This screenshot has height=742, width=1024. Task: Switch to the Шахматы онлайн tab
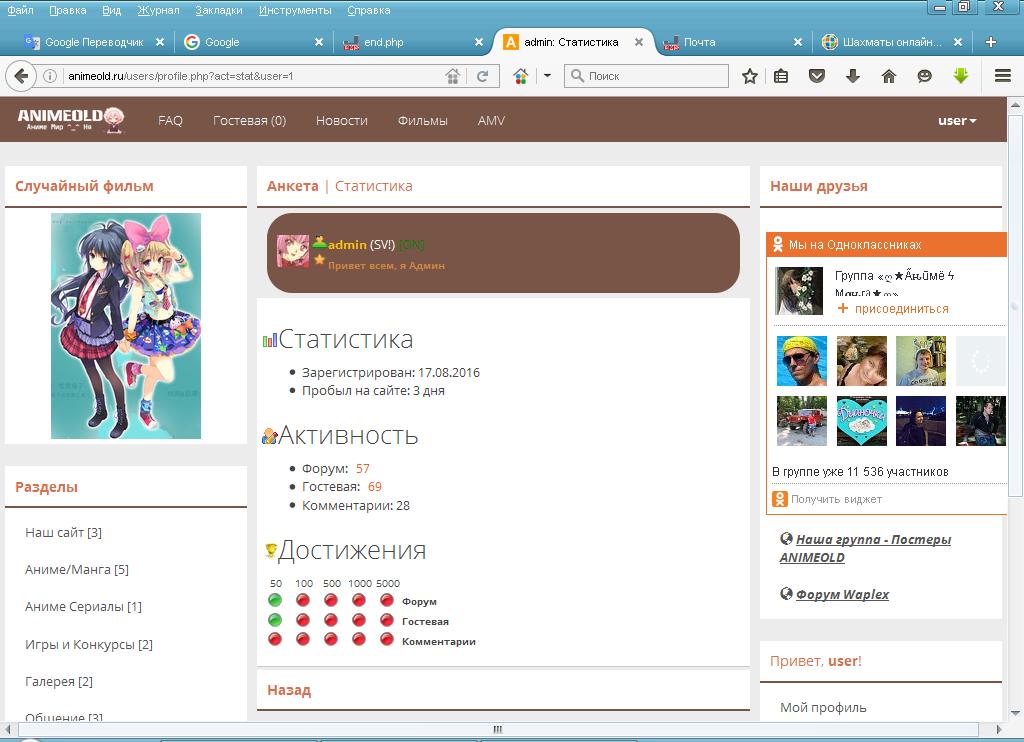click(891, 42)
